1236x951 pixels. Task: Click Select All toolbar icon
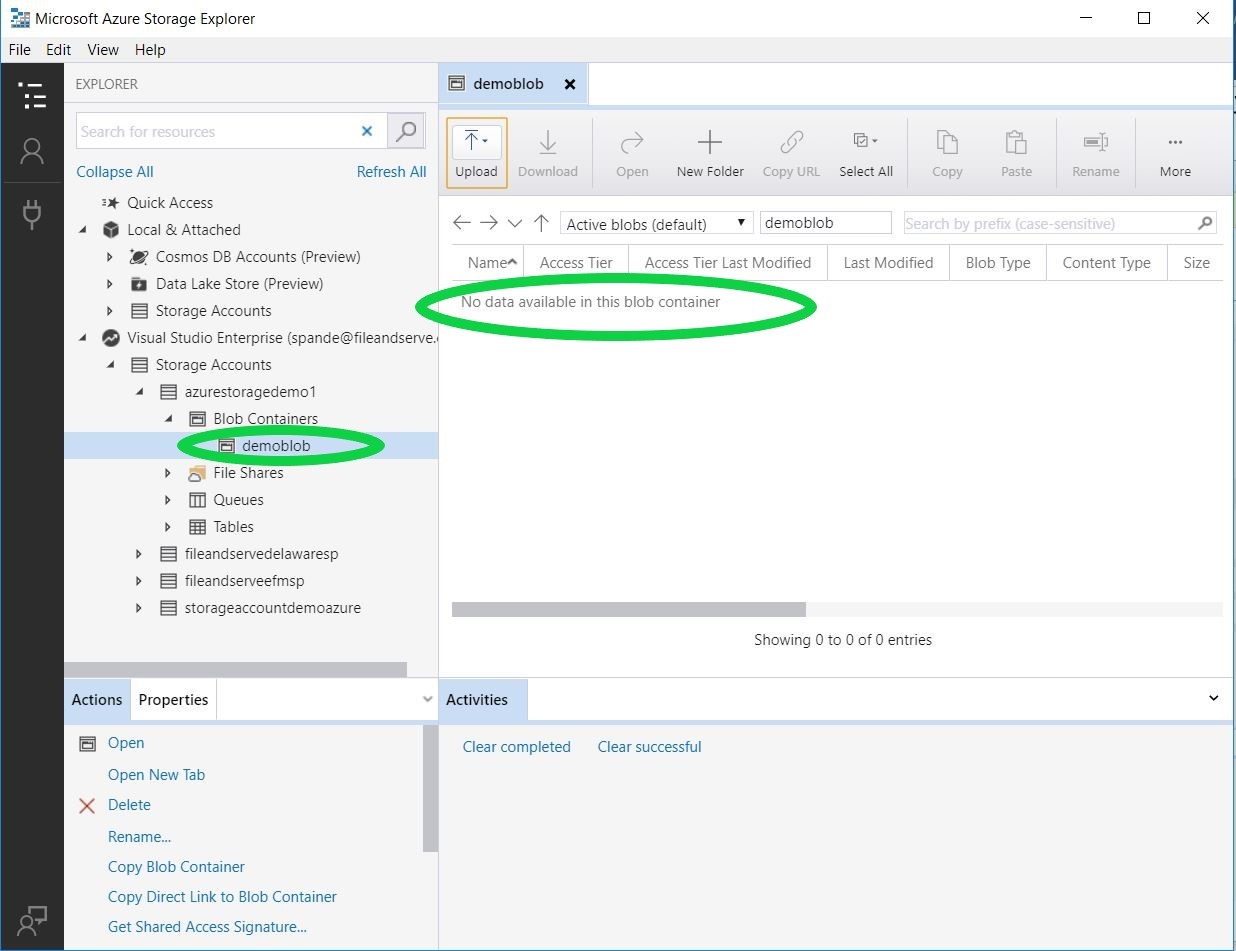click(x=866, y=153)
